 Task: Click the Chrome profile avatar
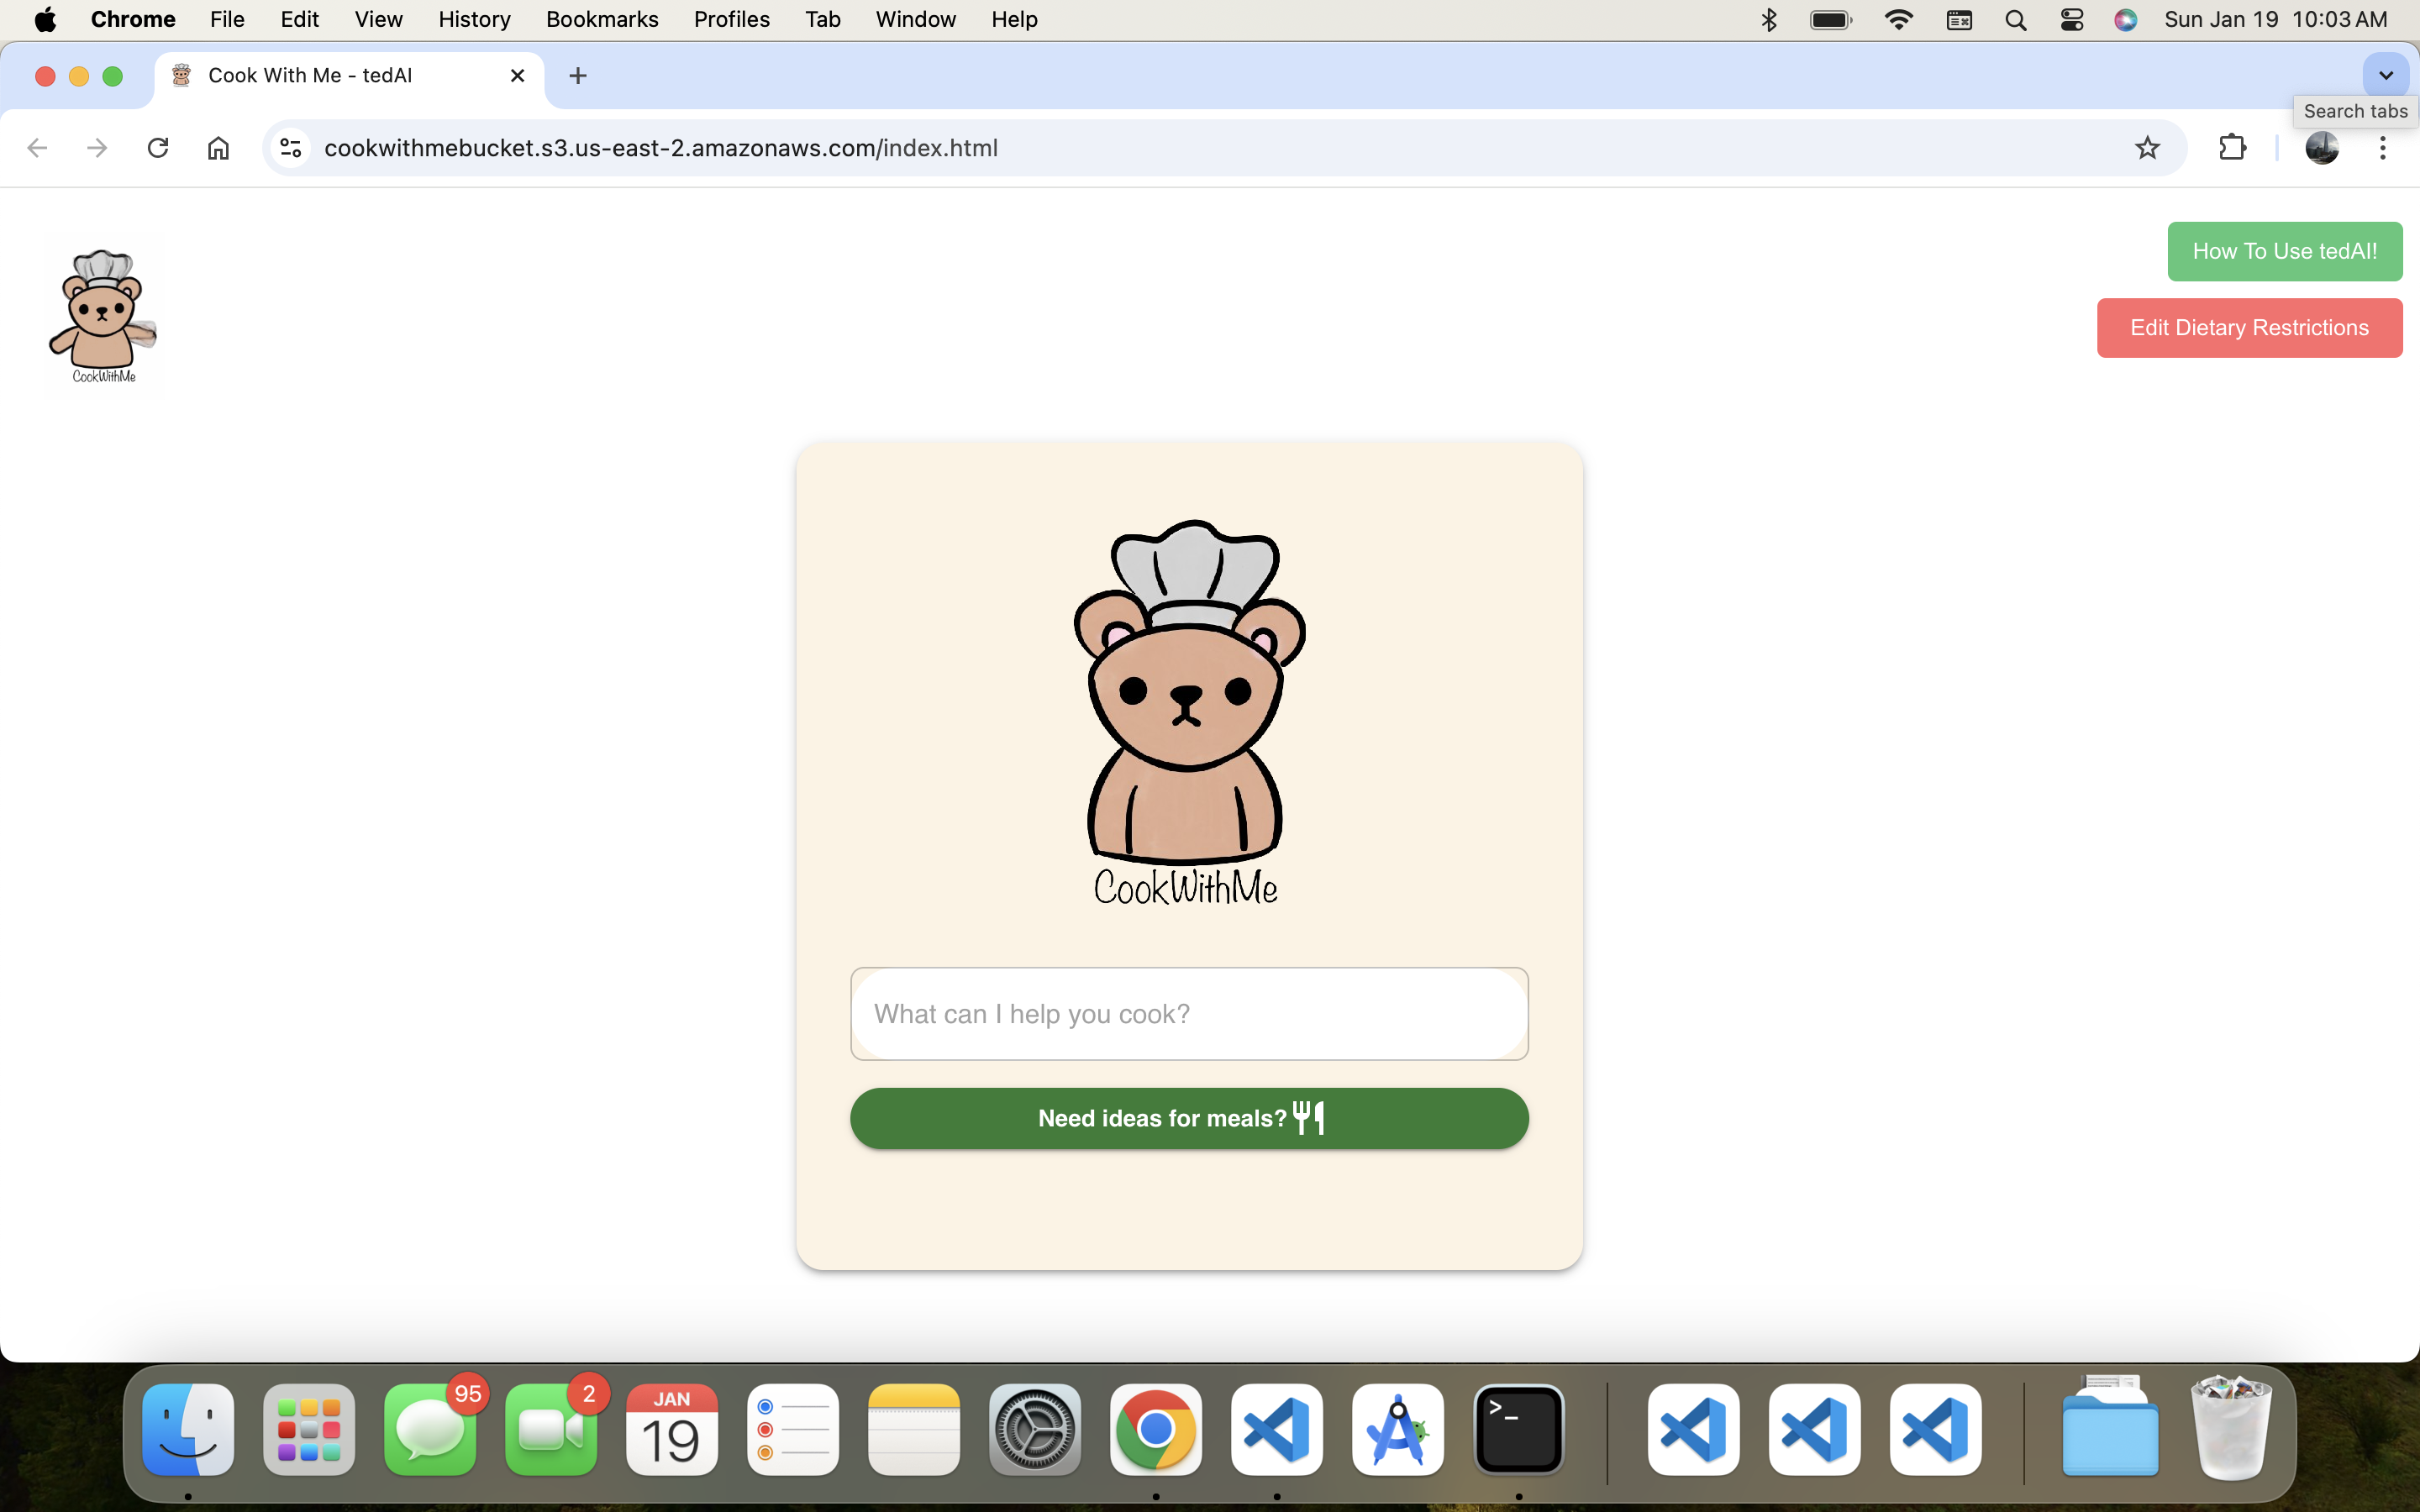click(2321, 147)
